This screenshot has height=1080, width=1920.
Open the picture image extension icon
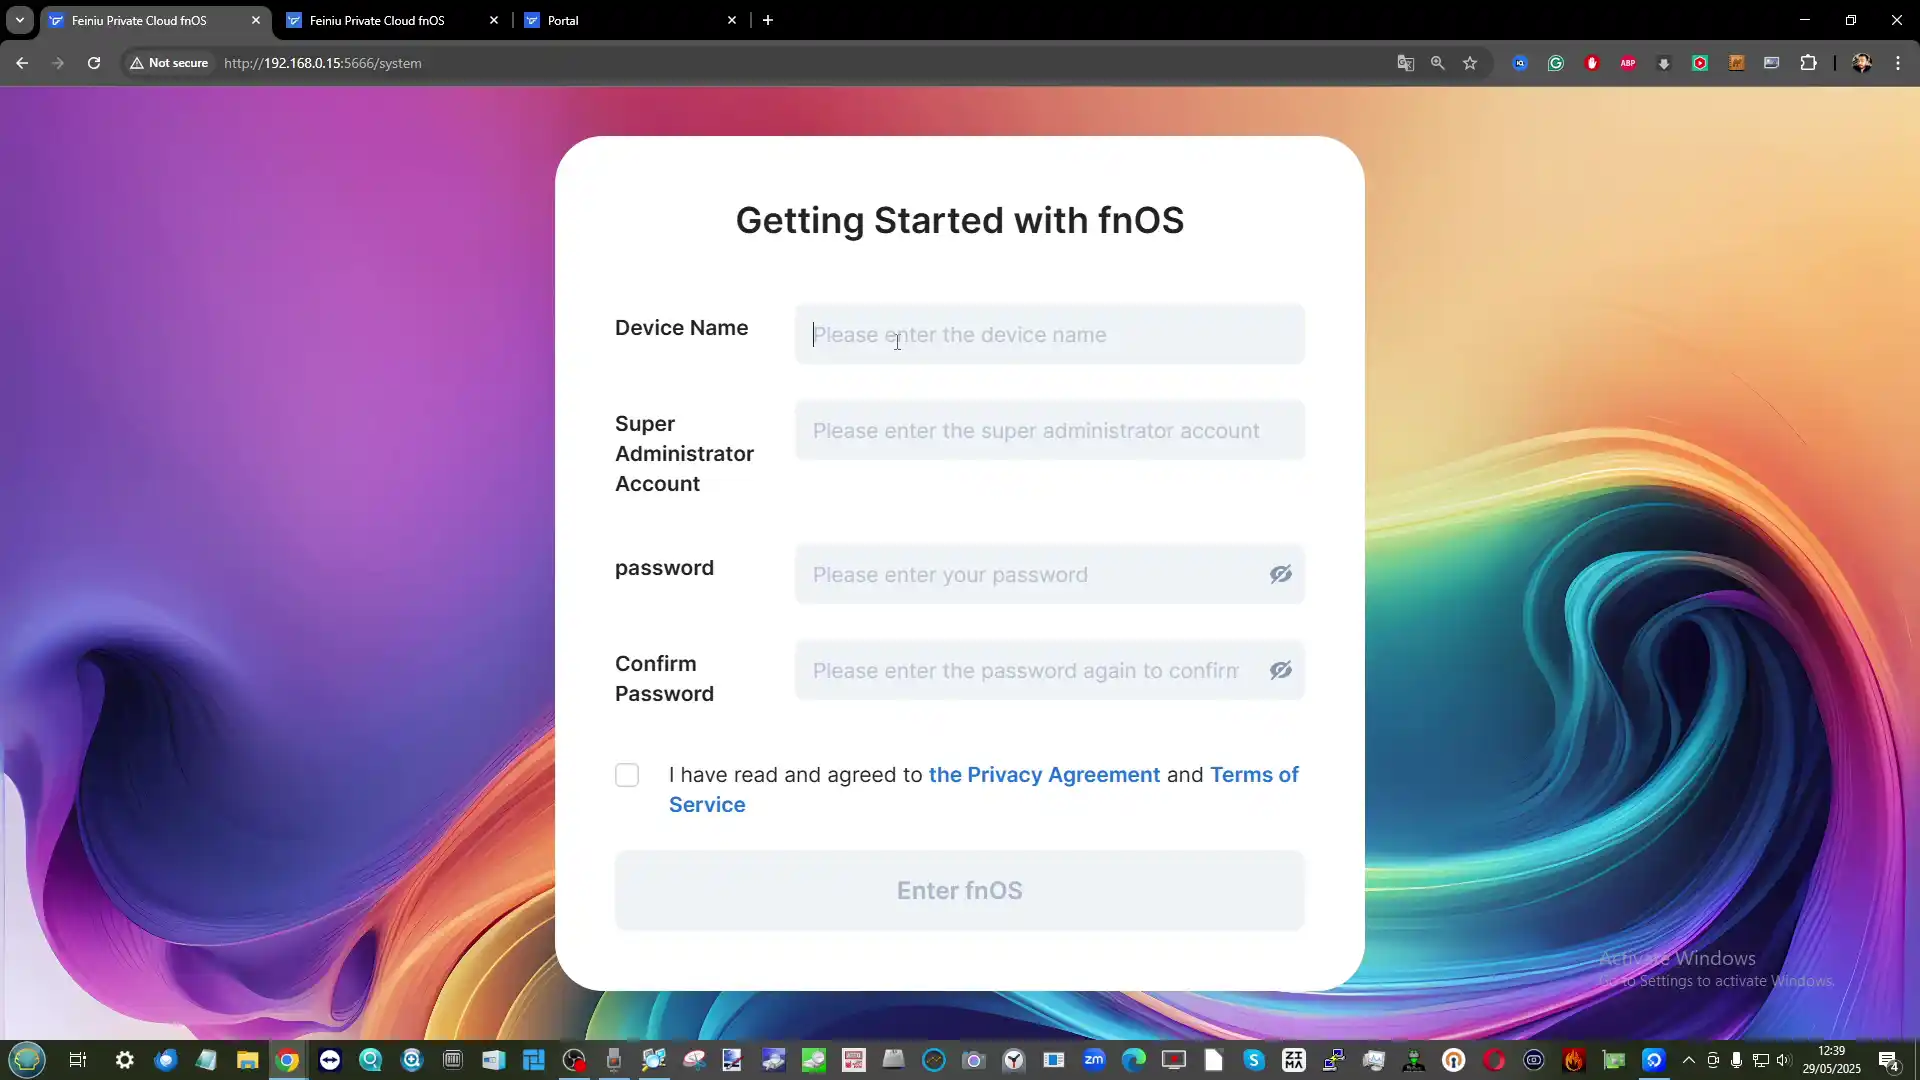click(x=1772, y=63)
